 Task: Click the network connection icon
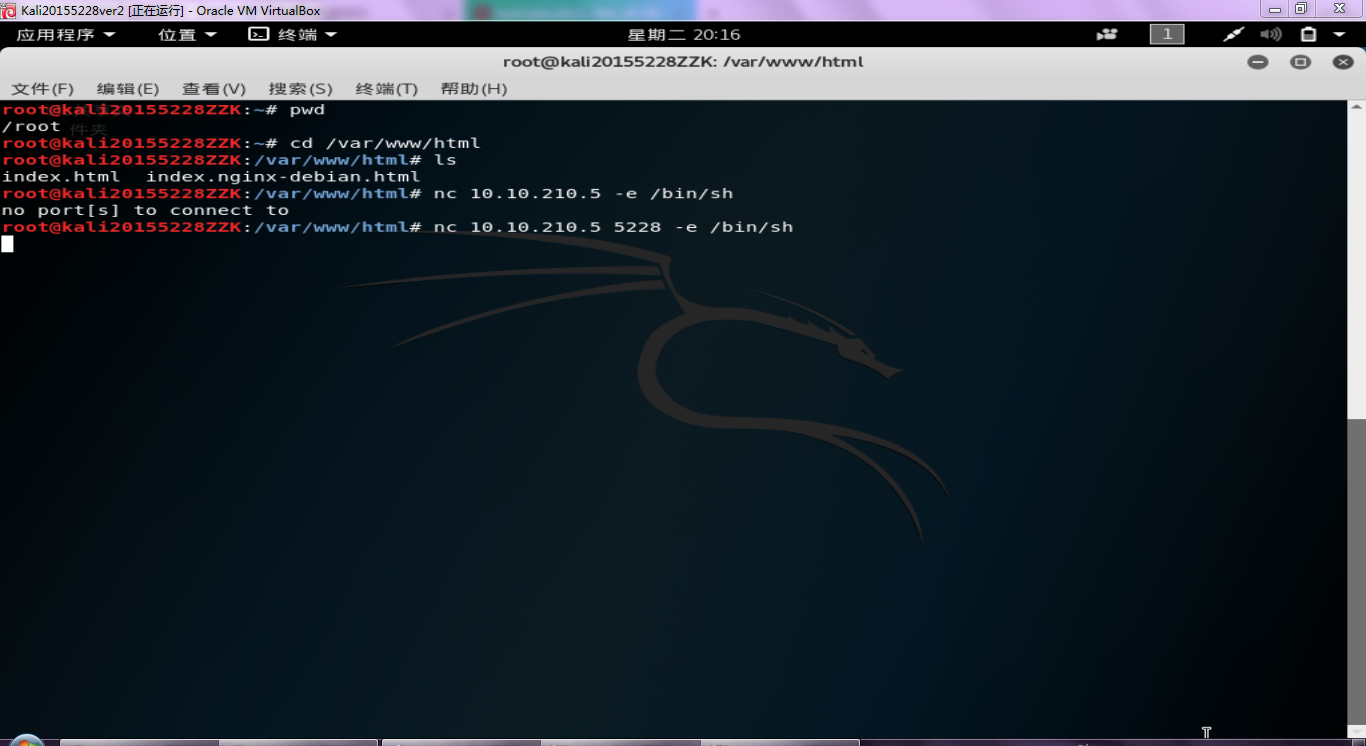point(1234,35)
